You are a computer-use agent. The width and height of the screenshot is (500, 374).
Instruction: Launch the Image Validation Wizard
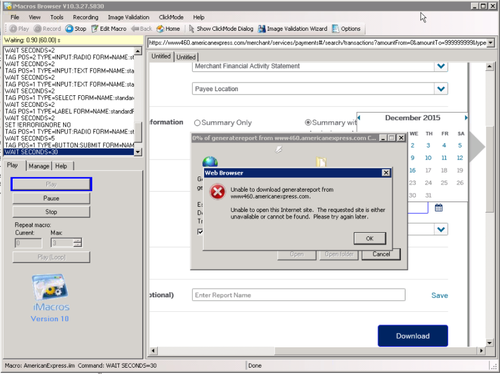[293, 29]
